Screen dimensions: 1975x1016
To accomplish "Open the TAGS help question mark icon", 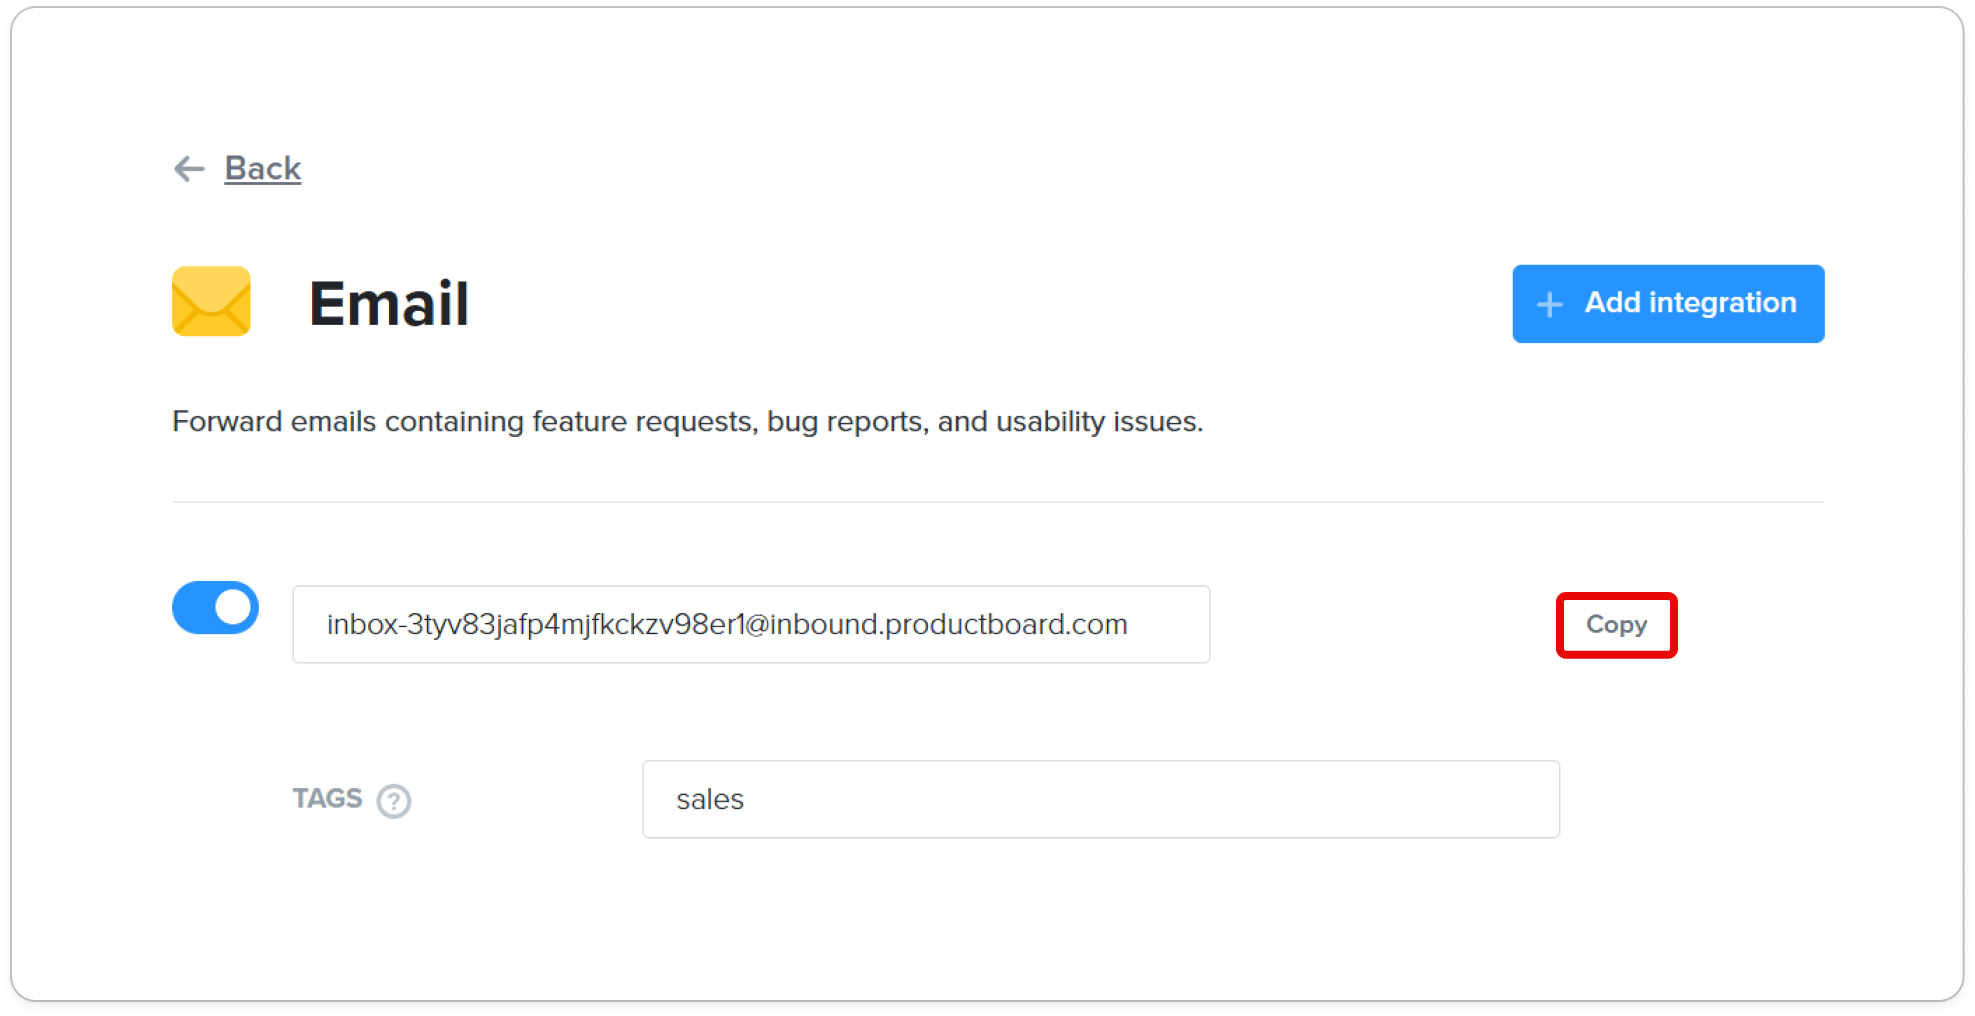I will click(x=393, y=801).
